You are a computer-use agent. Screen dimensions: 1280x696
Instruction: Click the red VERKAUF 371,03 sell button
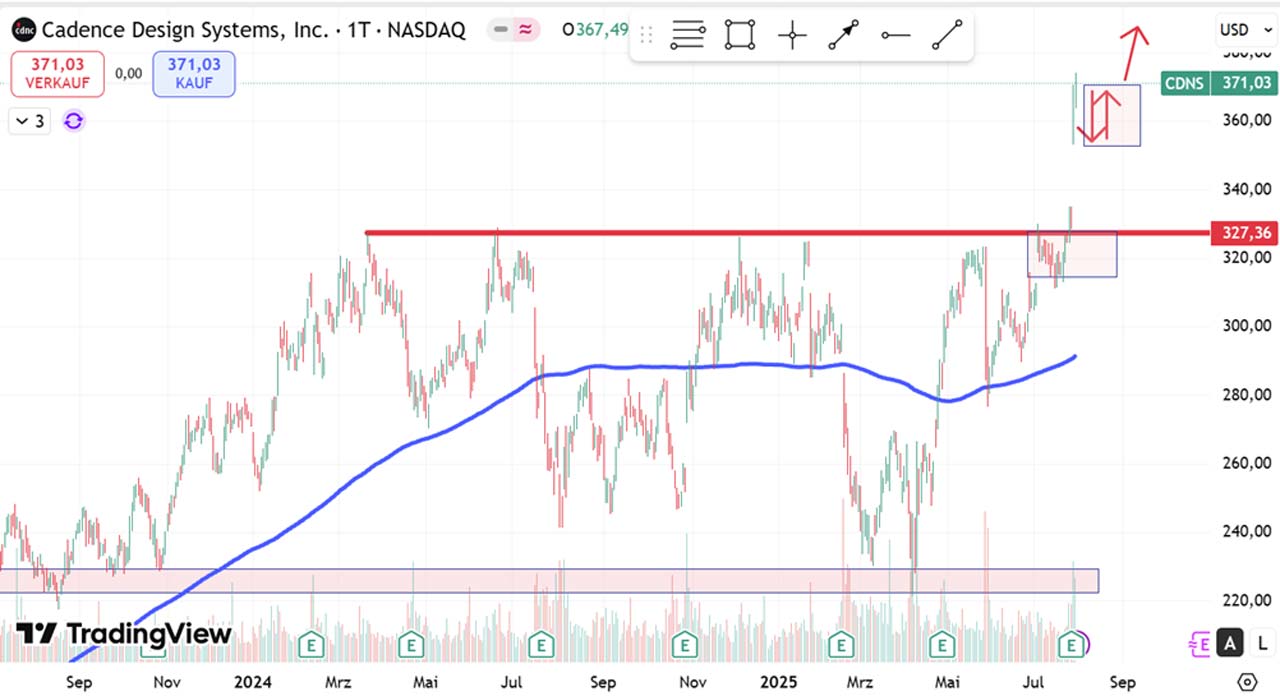click(58, 74)
